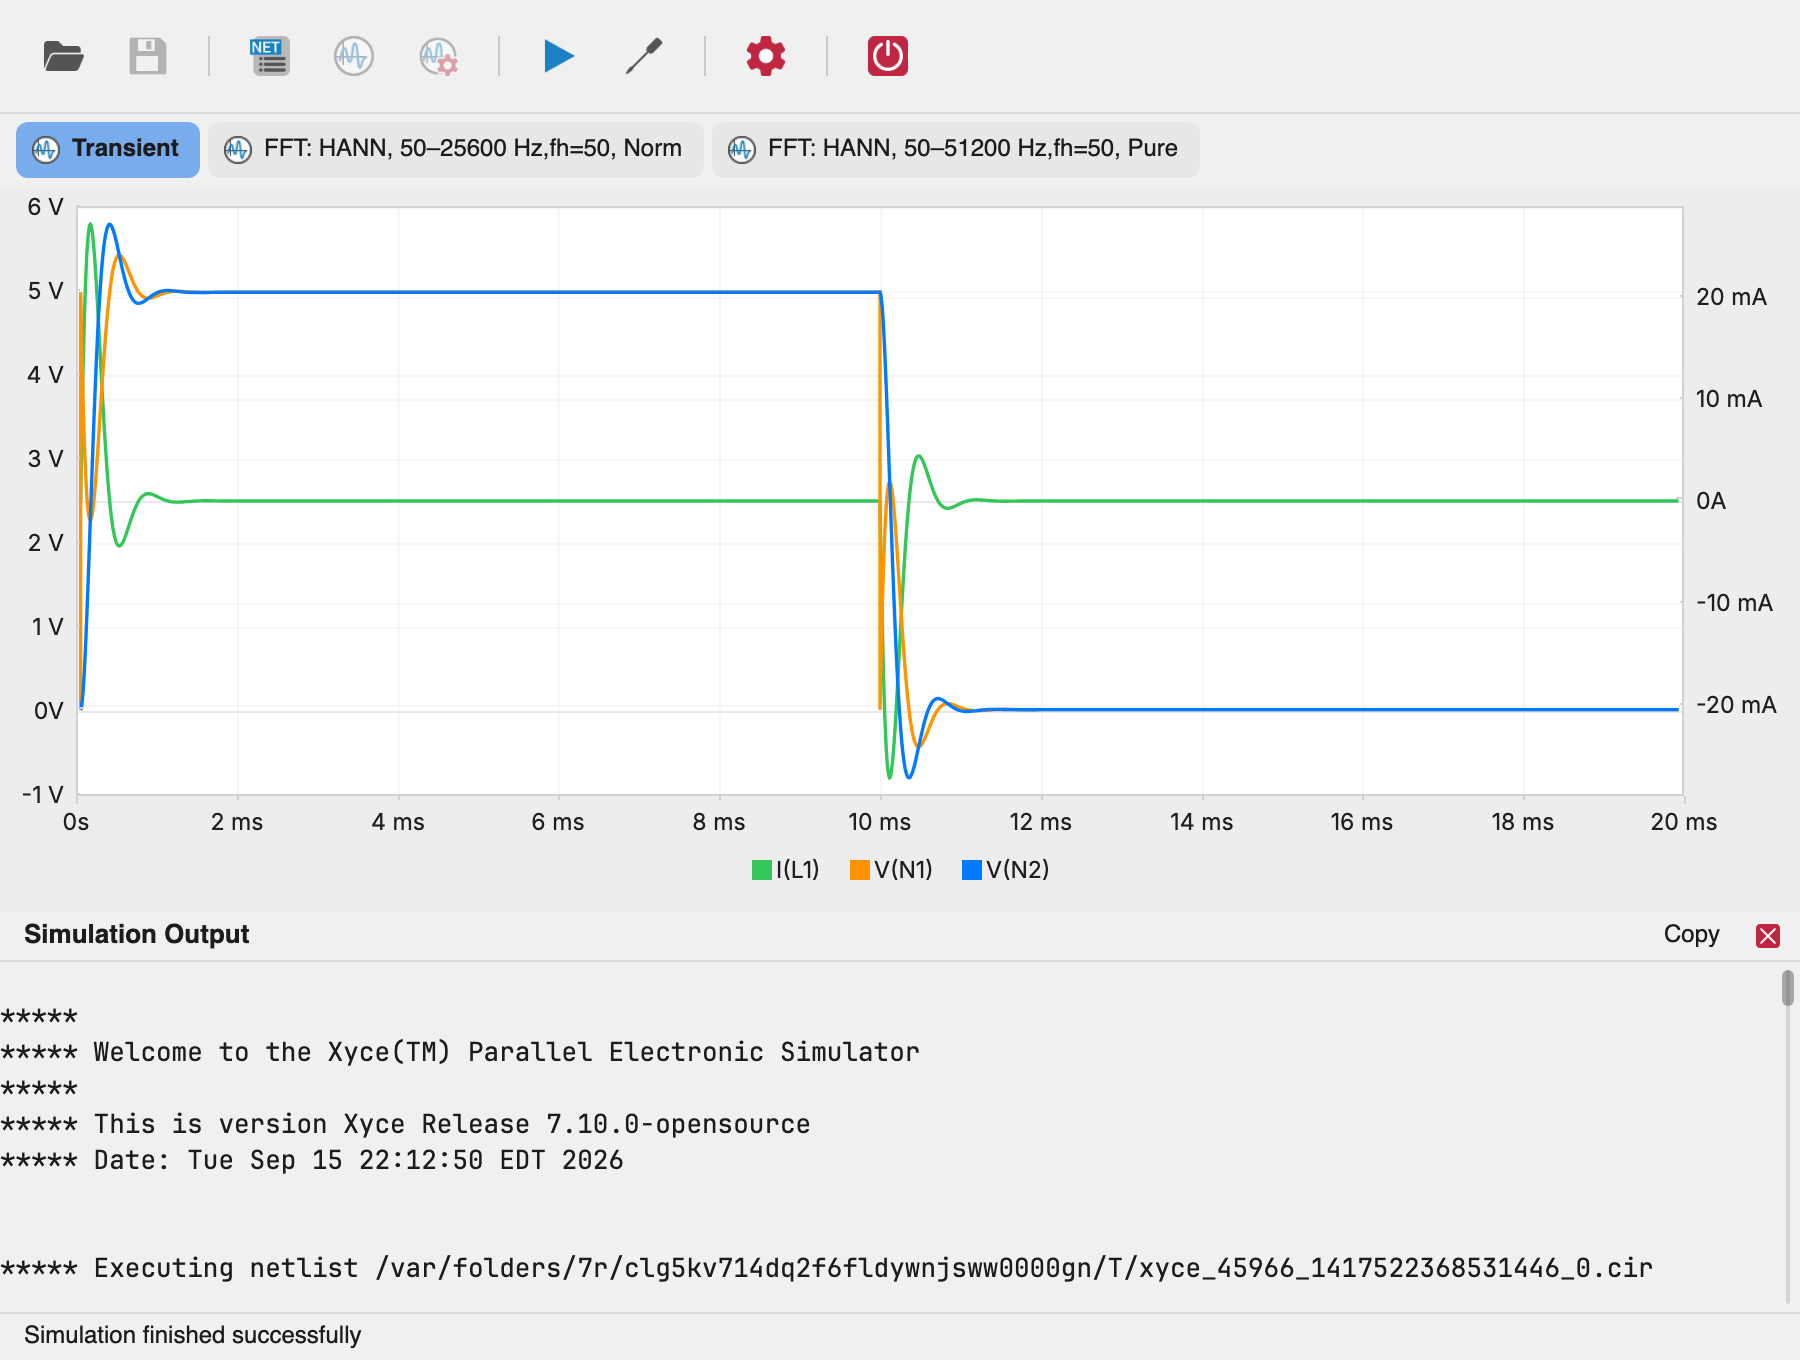Click the Xyce Release 7.10.0 version line
This screenshot has height=1360, width=1800.
405,1124
